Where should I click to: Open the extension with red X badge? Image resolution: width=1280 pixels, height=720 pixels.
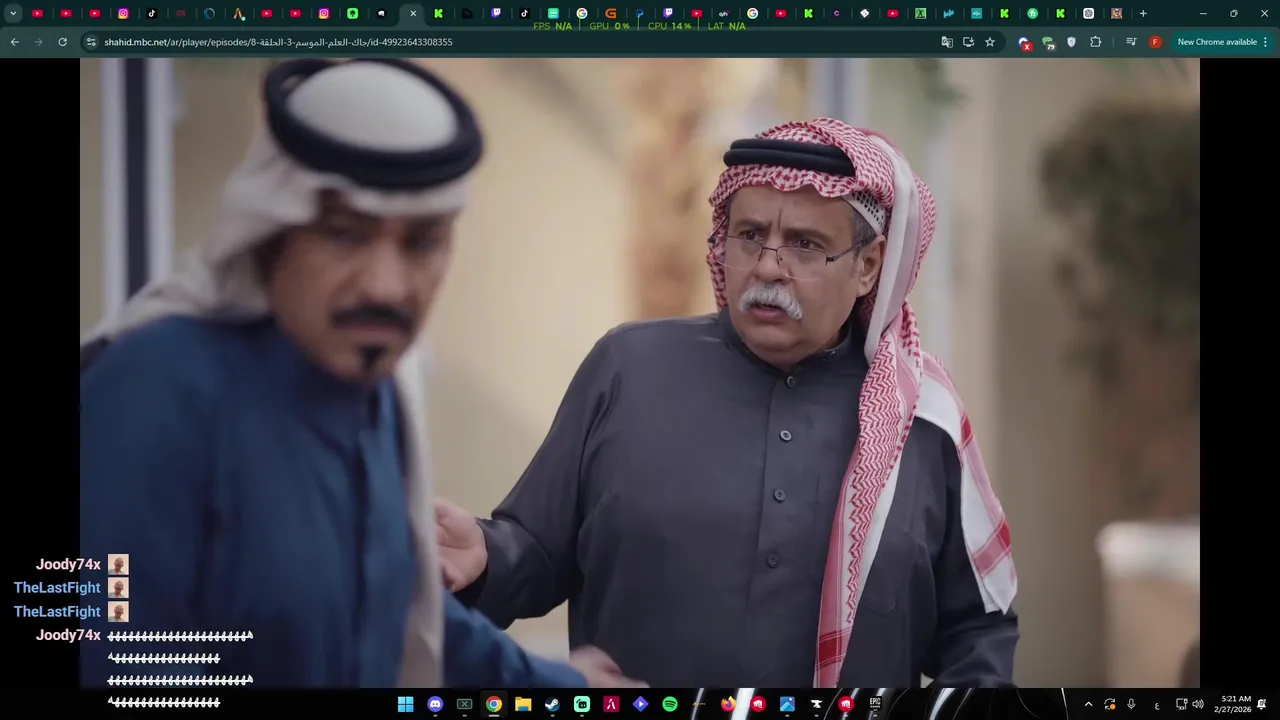(x=1024, y=43)
